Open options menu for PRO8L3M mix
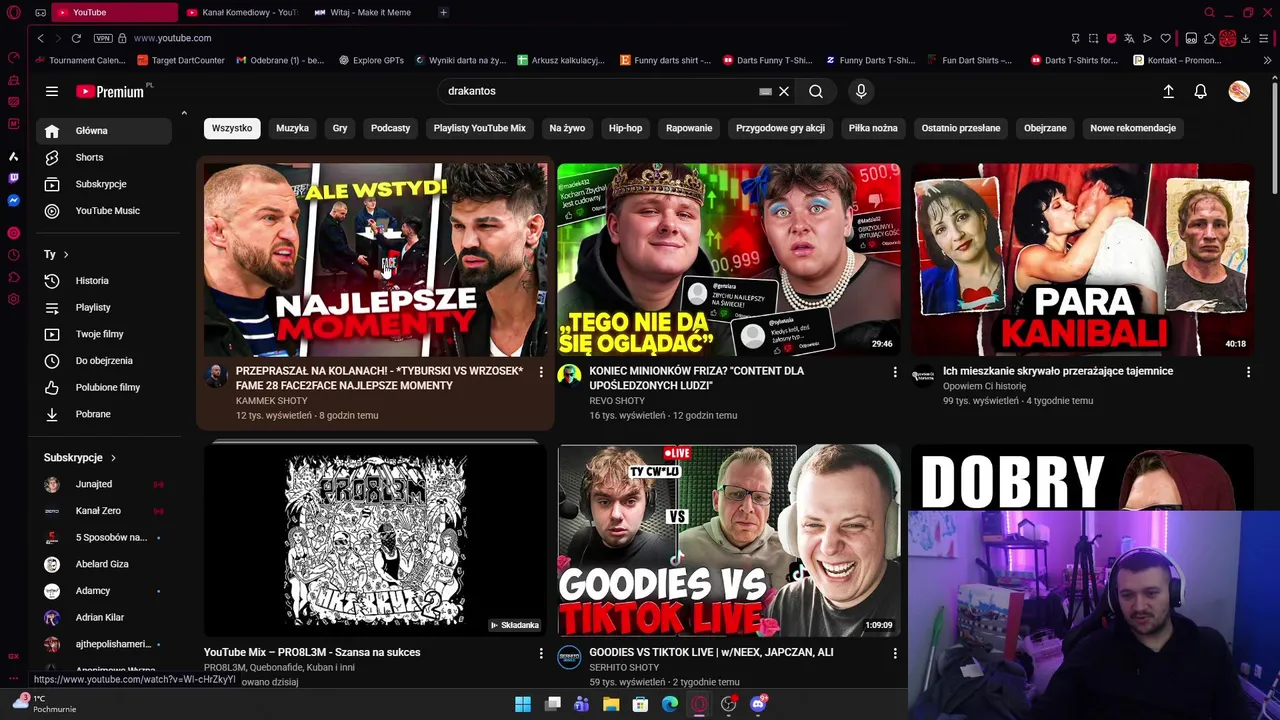The width and height of the screenshot is (1280, 720). [541, 653]
